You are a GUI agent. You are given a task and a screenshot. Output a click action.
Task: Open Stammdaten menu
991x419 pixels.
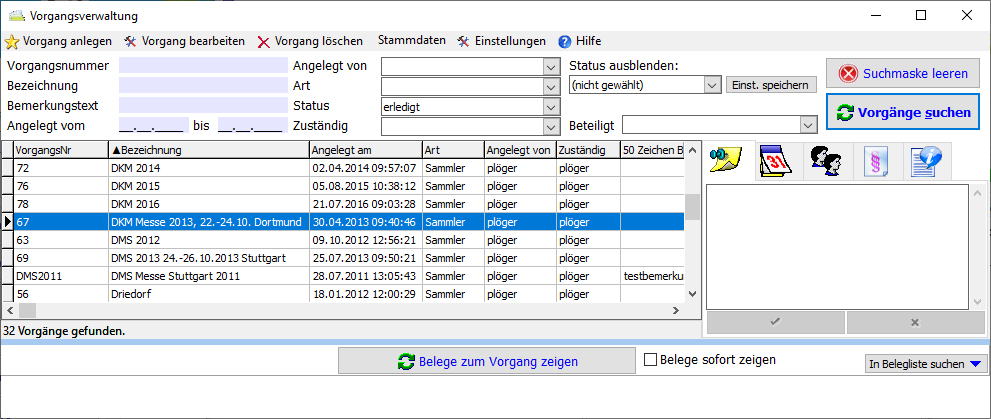(411, 41)
